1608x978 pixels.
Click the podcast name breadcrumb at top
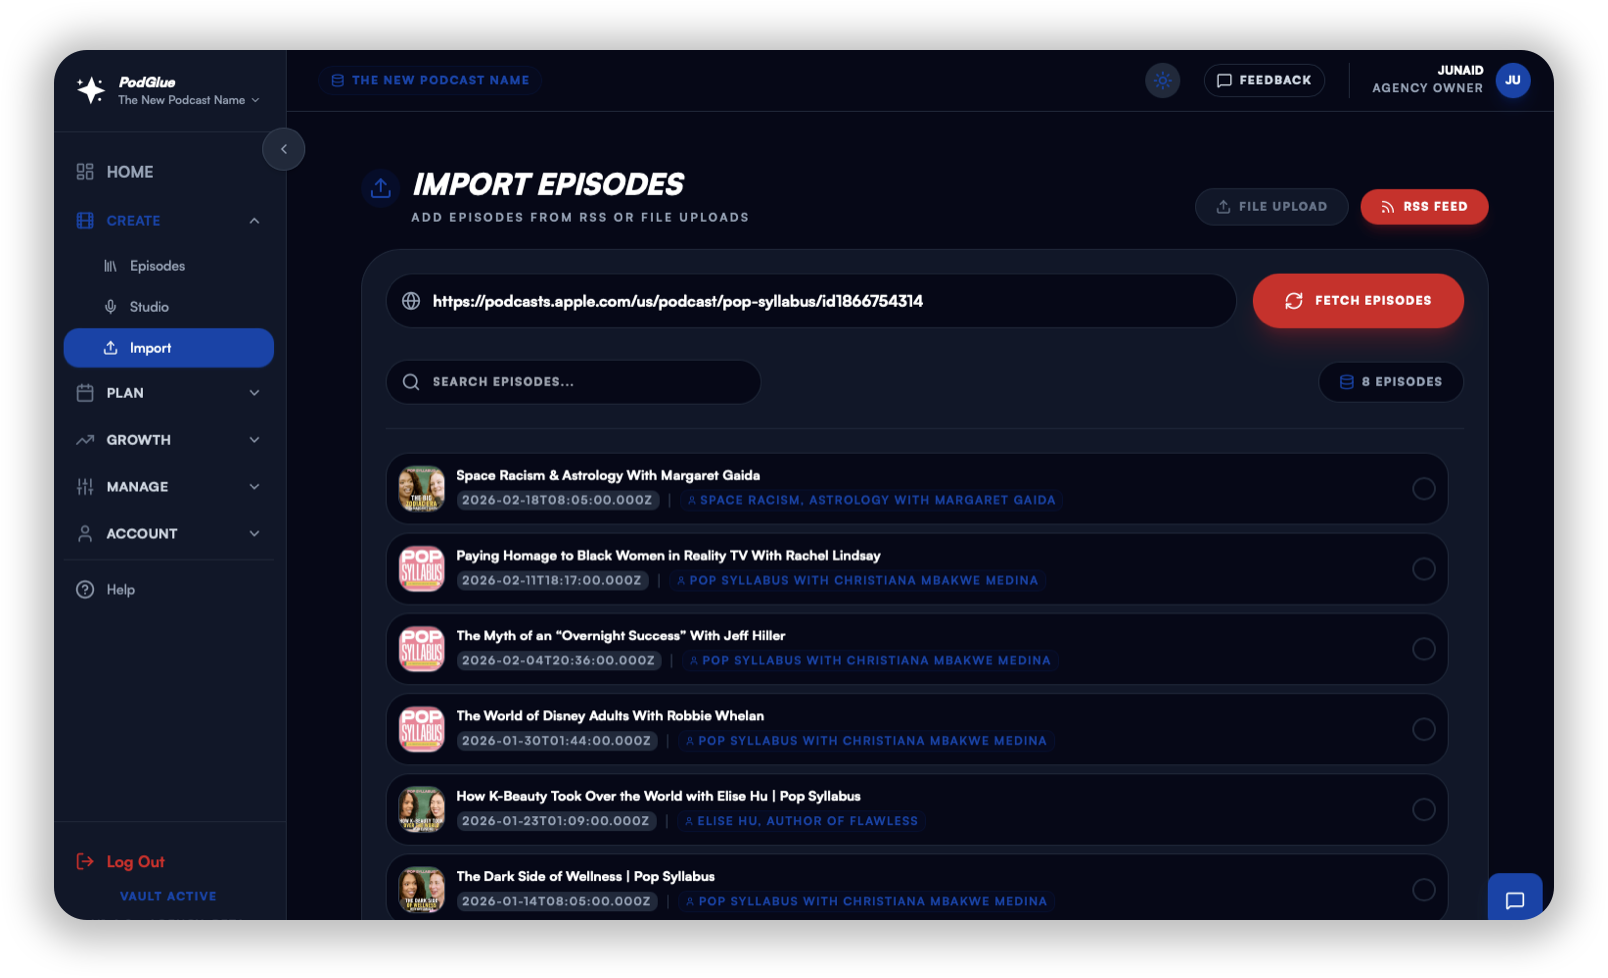pos(430,80)
